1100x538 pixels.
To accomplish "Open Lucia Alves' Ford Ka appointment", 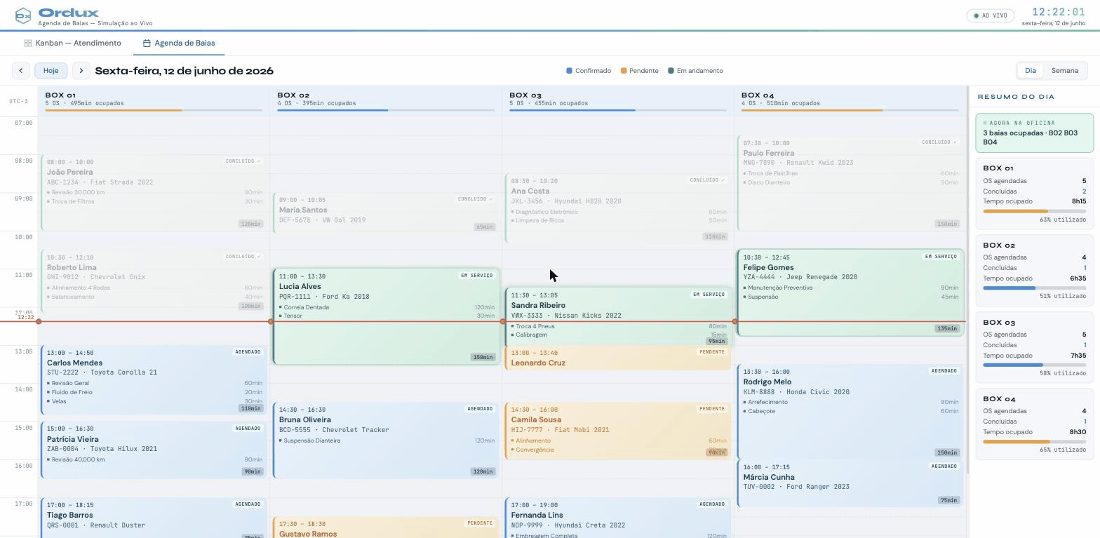I will (x=385, y=316).
